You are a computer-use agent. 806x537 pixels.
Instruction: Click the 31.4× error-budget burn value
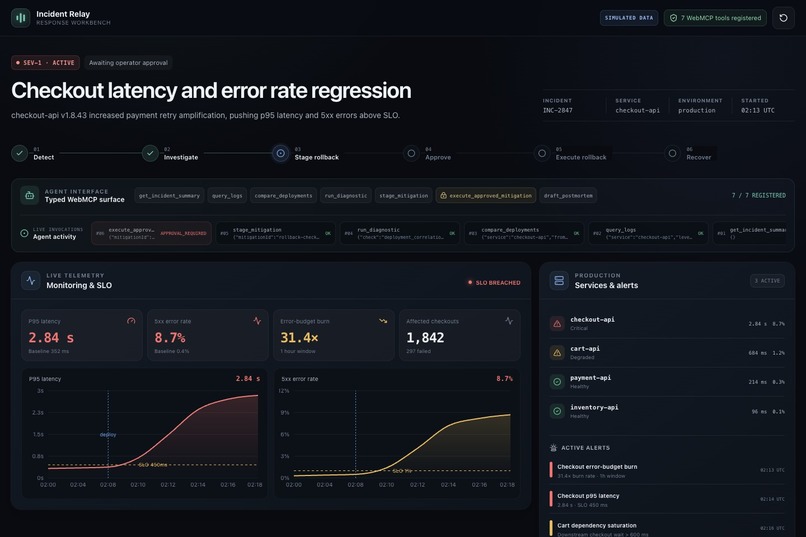point(299,338)
